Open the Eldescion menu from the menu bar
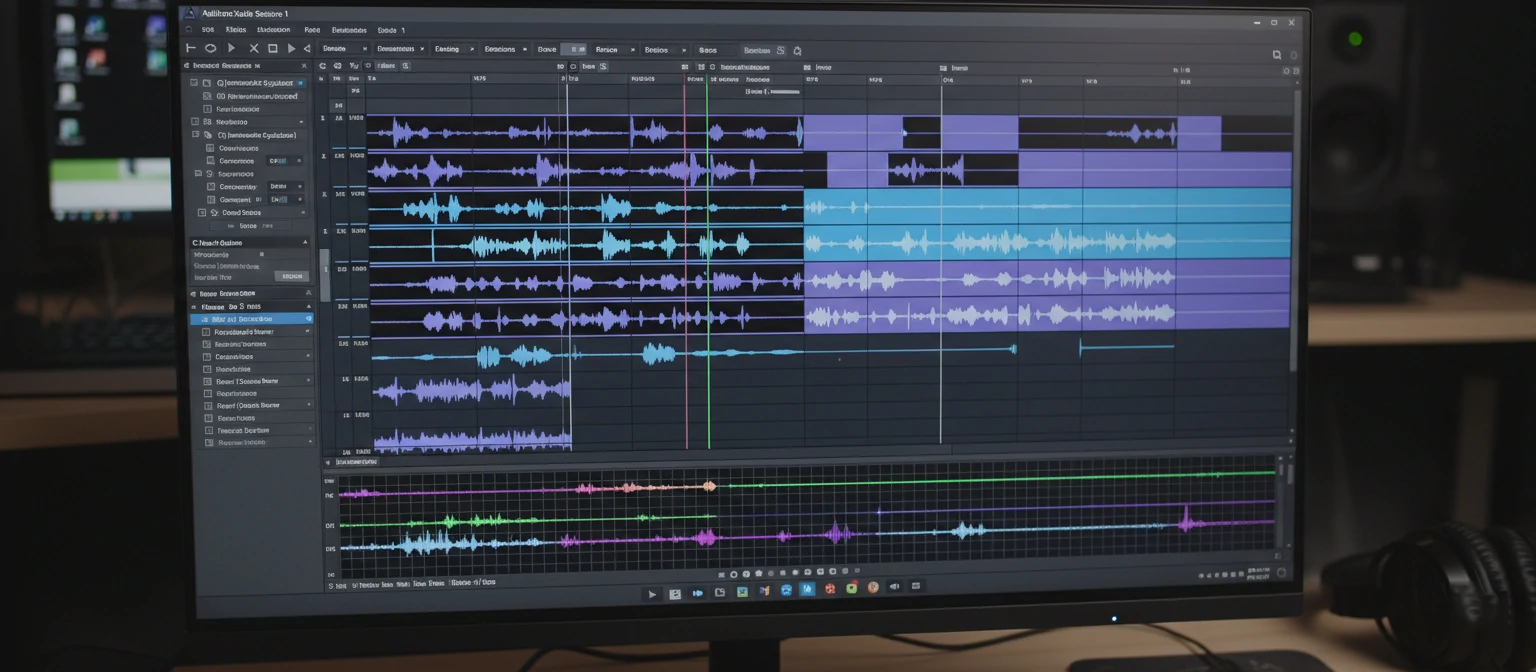1536x672 pixels. 274,29
